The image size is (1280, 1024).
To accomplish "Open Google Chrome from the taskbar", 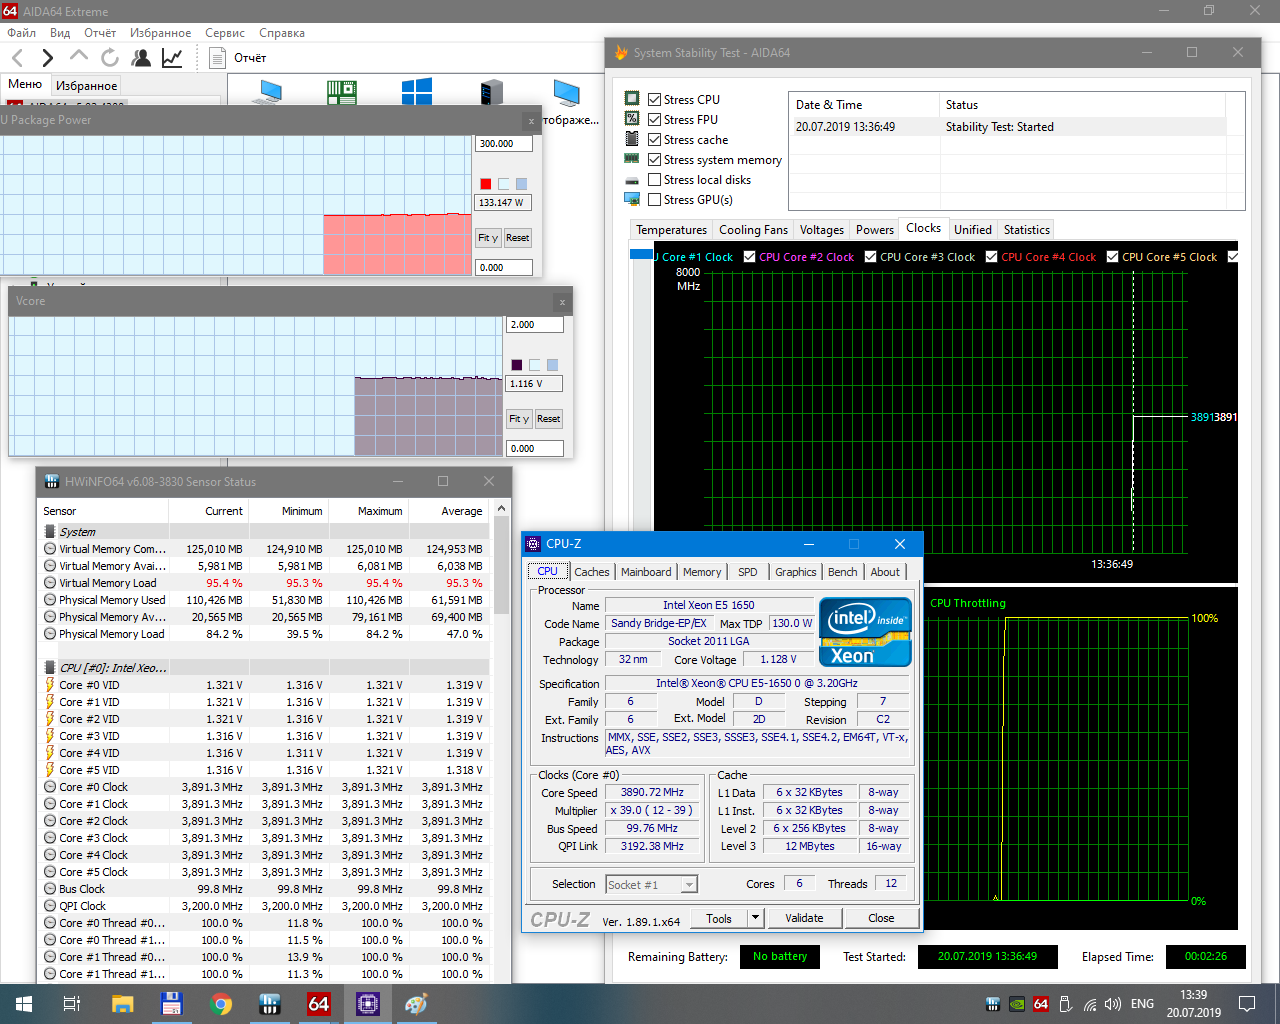I will coord(221,1003).
